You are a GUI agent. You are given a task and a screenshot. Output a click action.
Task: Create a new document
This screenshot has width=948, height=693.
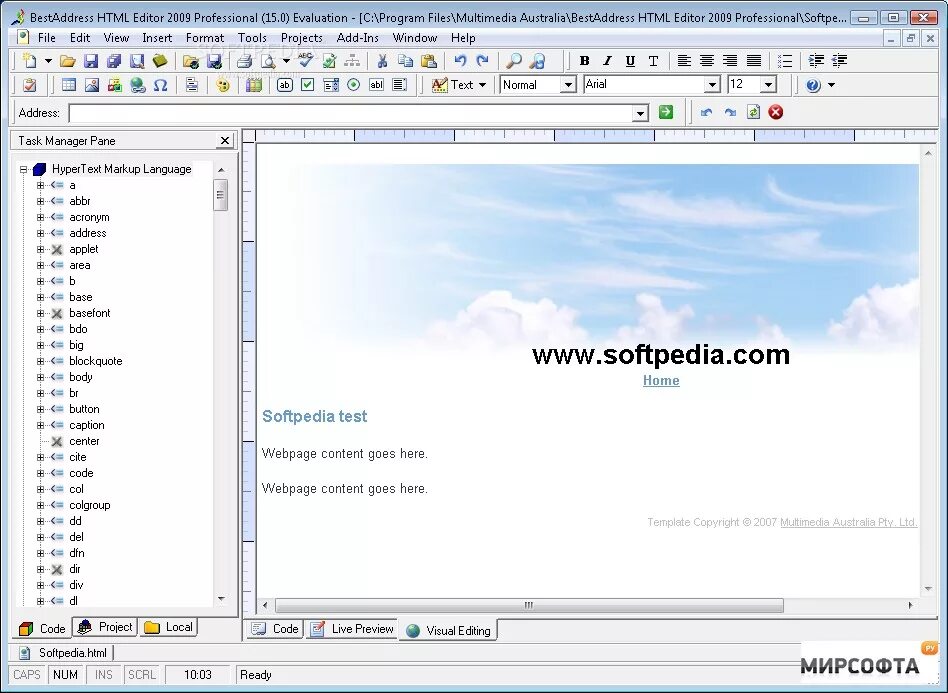point(30,60)
